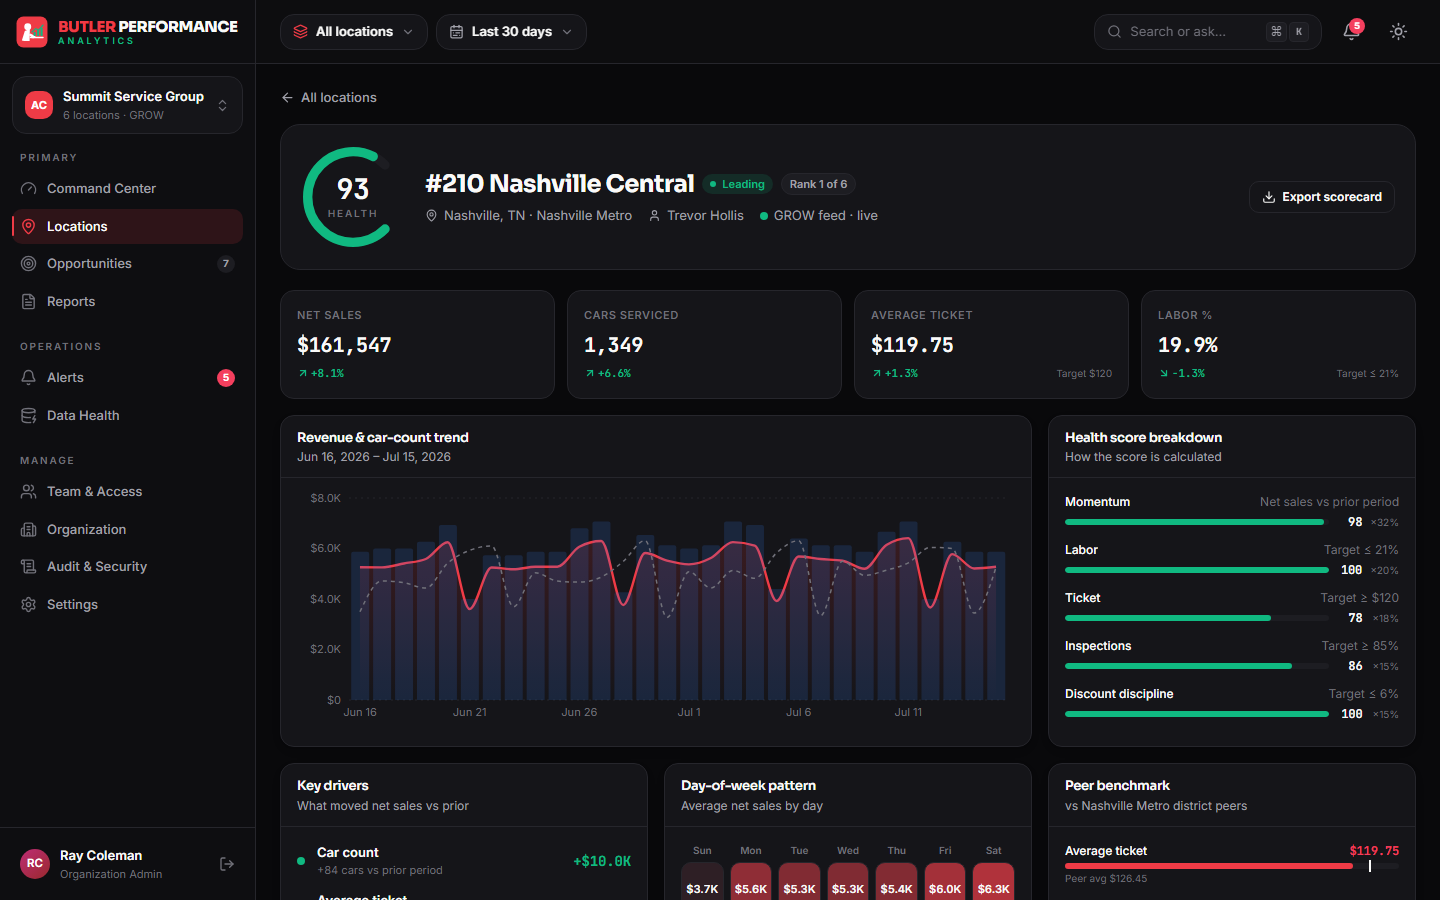Click the AC organization avatar
Viewport: 1440px width, 900px height.
point(39,105)
